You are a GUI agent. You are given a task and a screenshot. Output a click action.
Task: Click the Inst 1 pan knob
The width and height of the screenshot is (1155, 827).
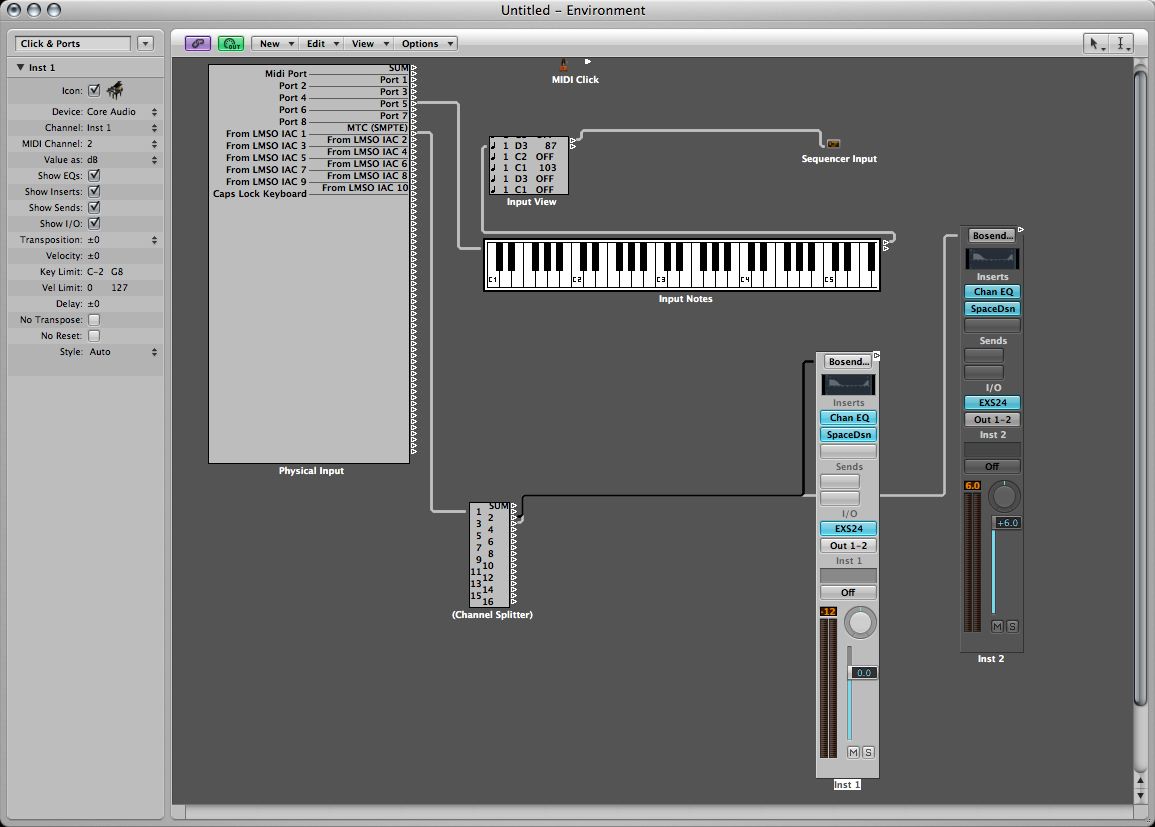pos(860,622)
